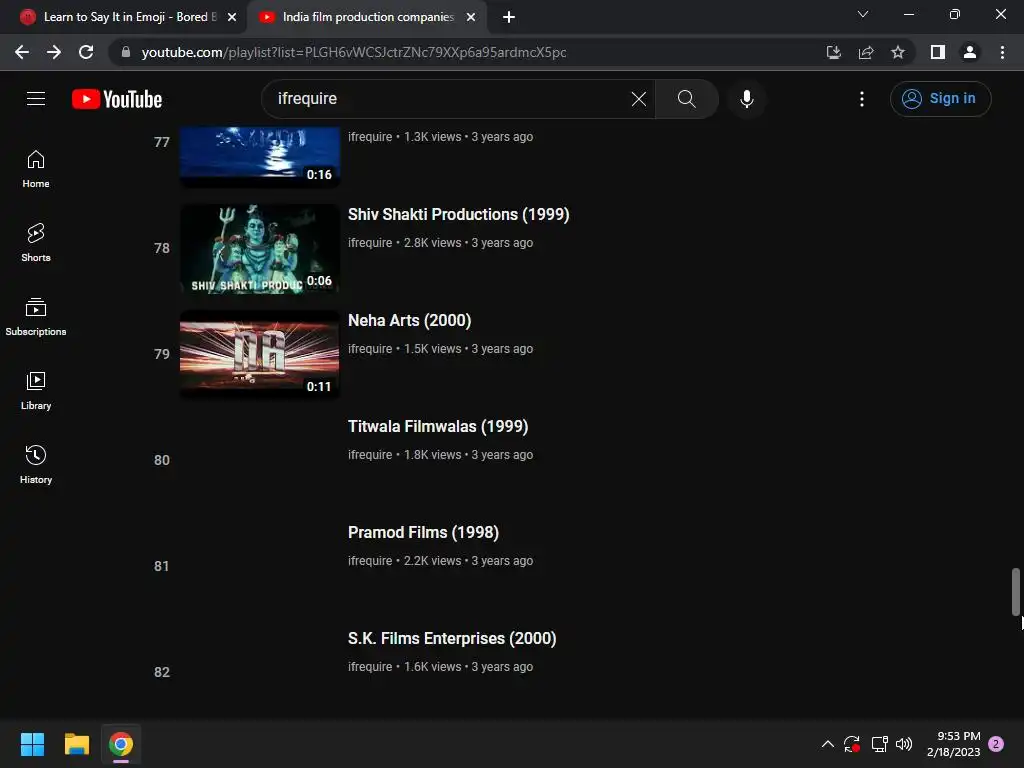
Task: Click the sync update tray icon
Action: [852, 744]
